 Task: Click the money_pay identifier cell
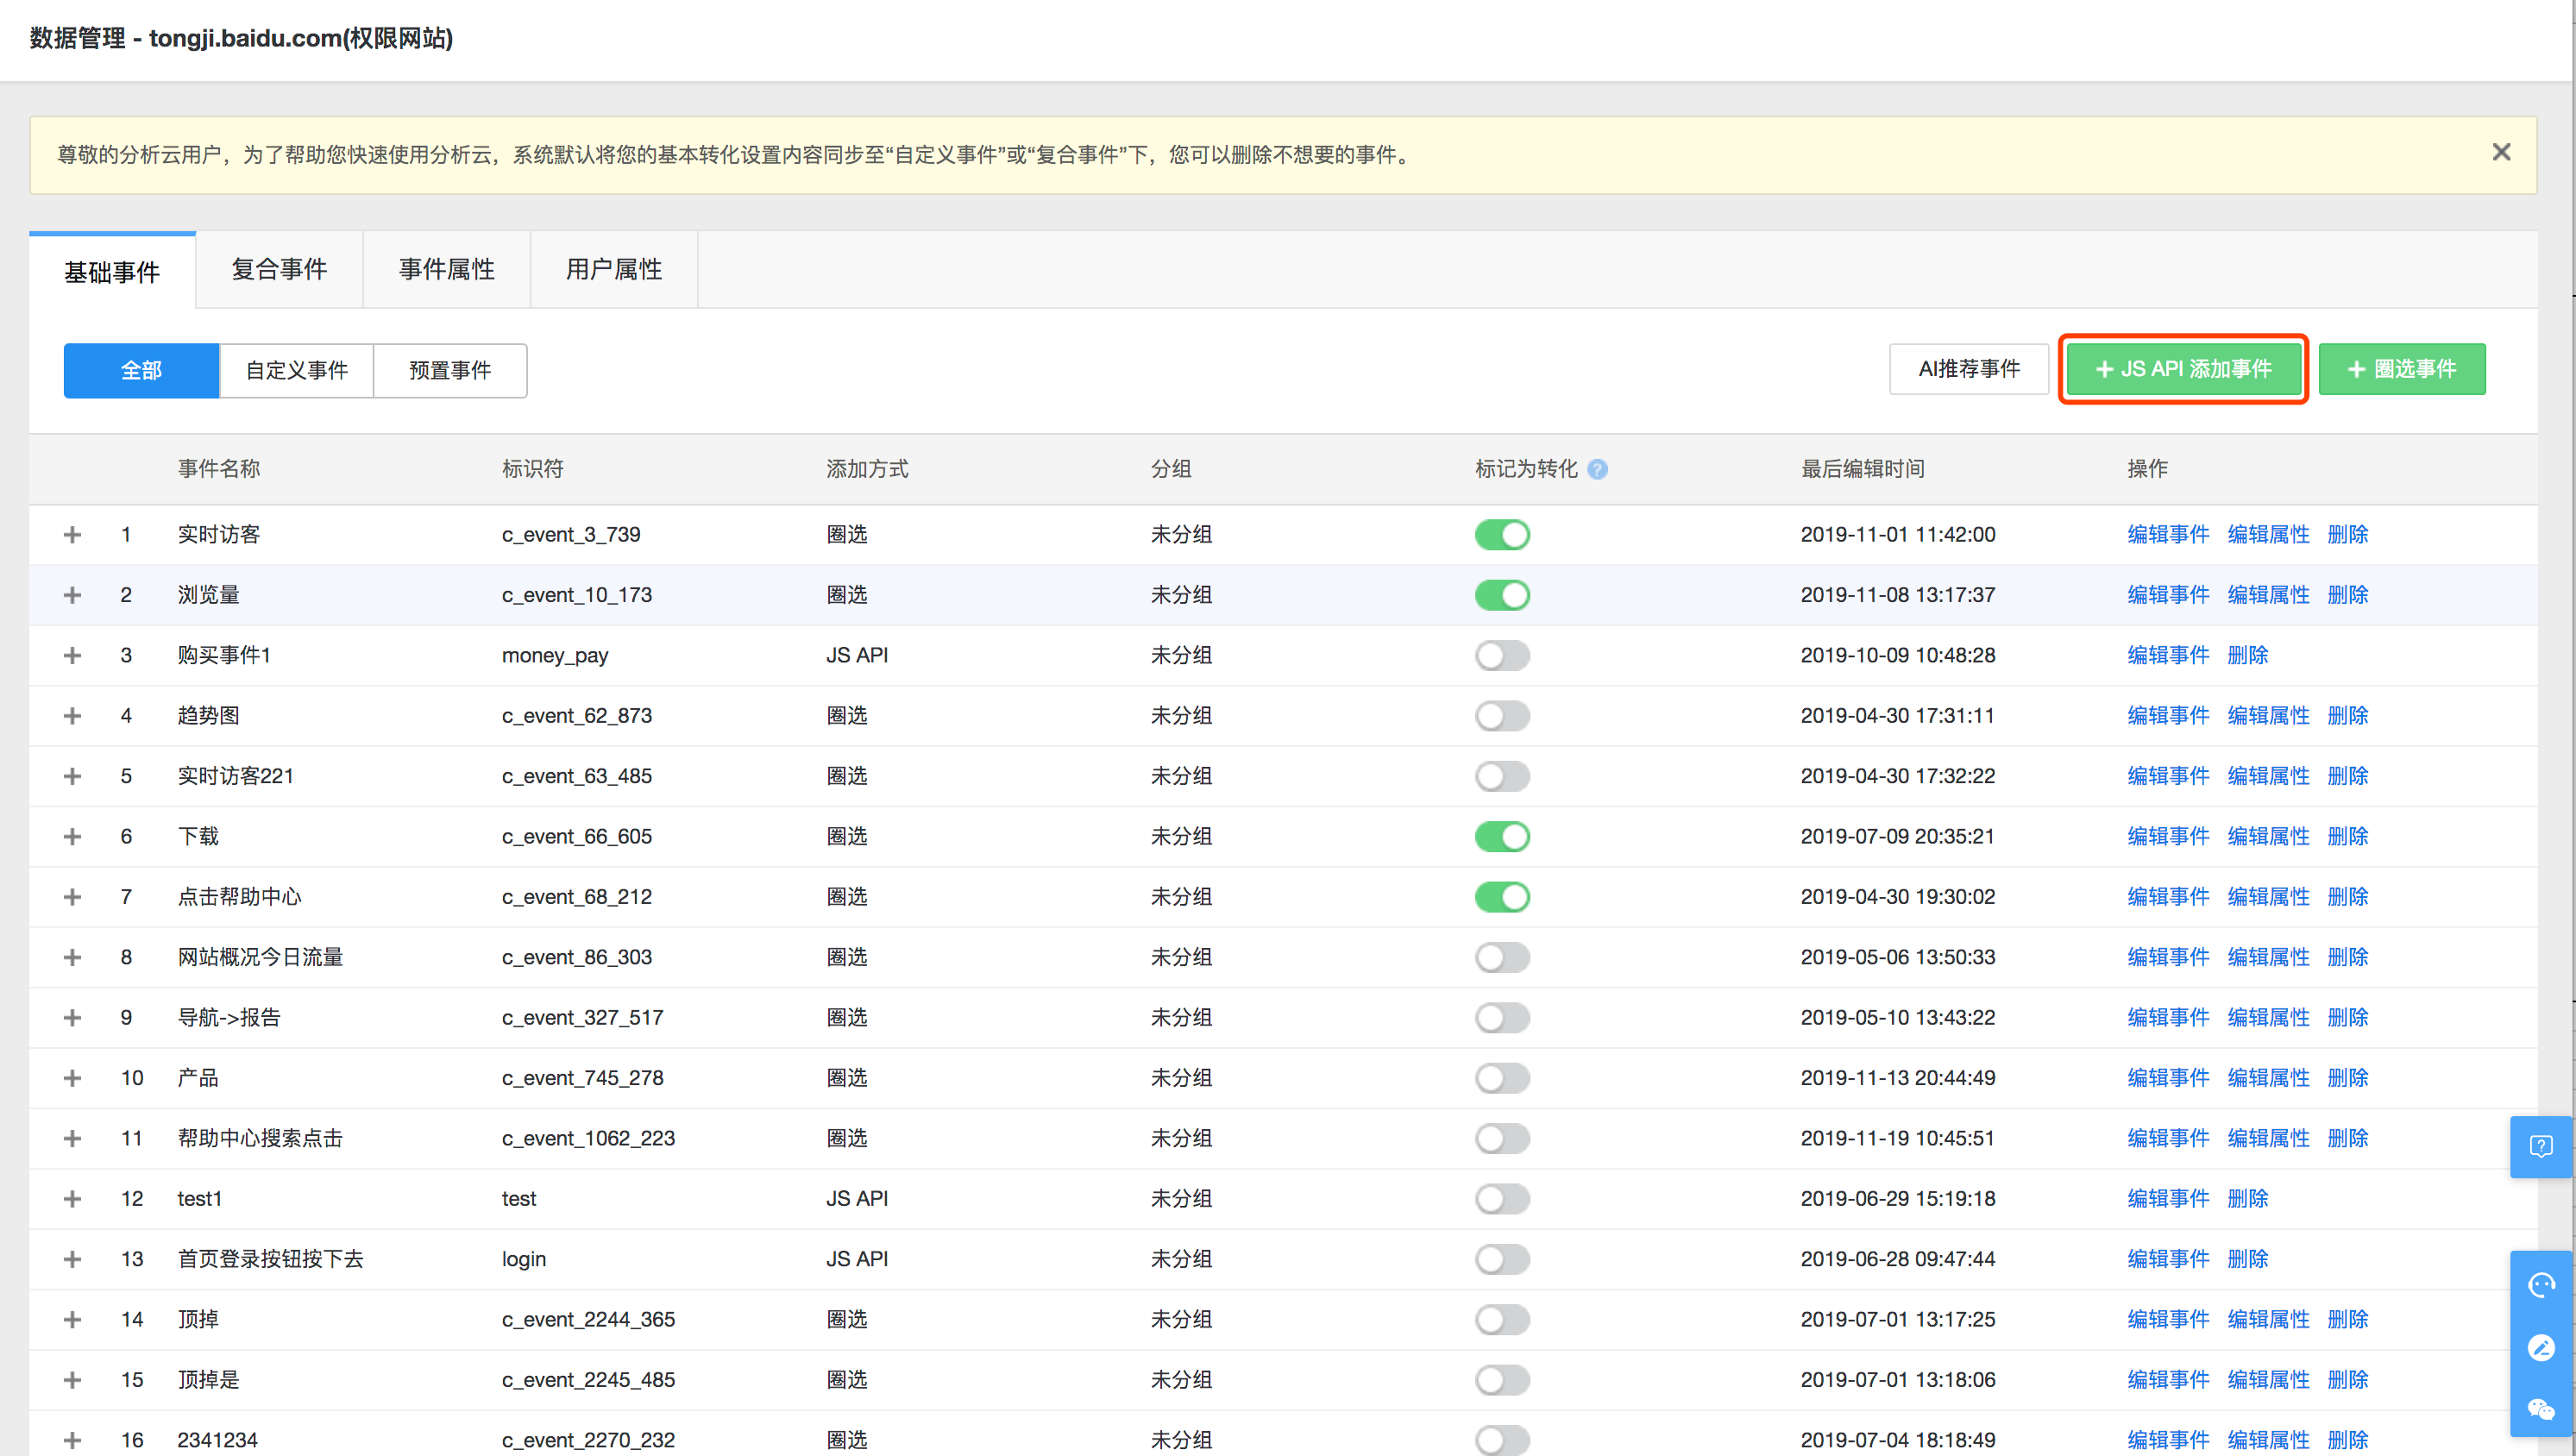click(555, 656)
